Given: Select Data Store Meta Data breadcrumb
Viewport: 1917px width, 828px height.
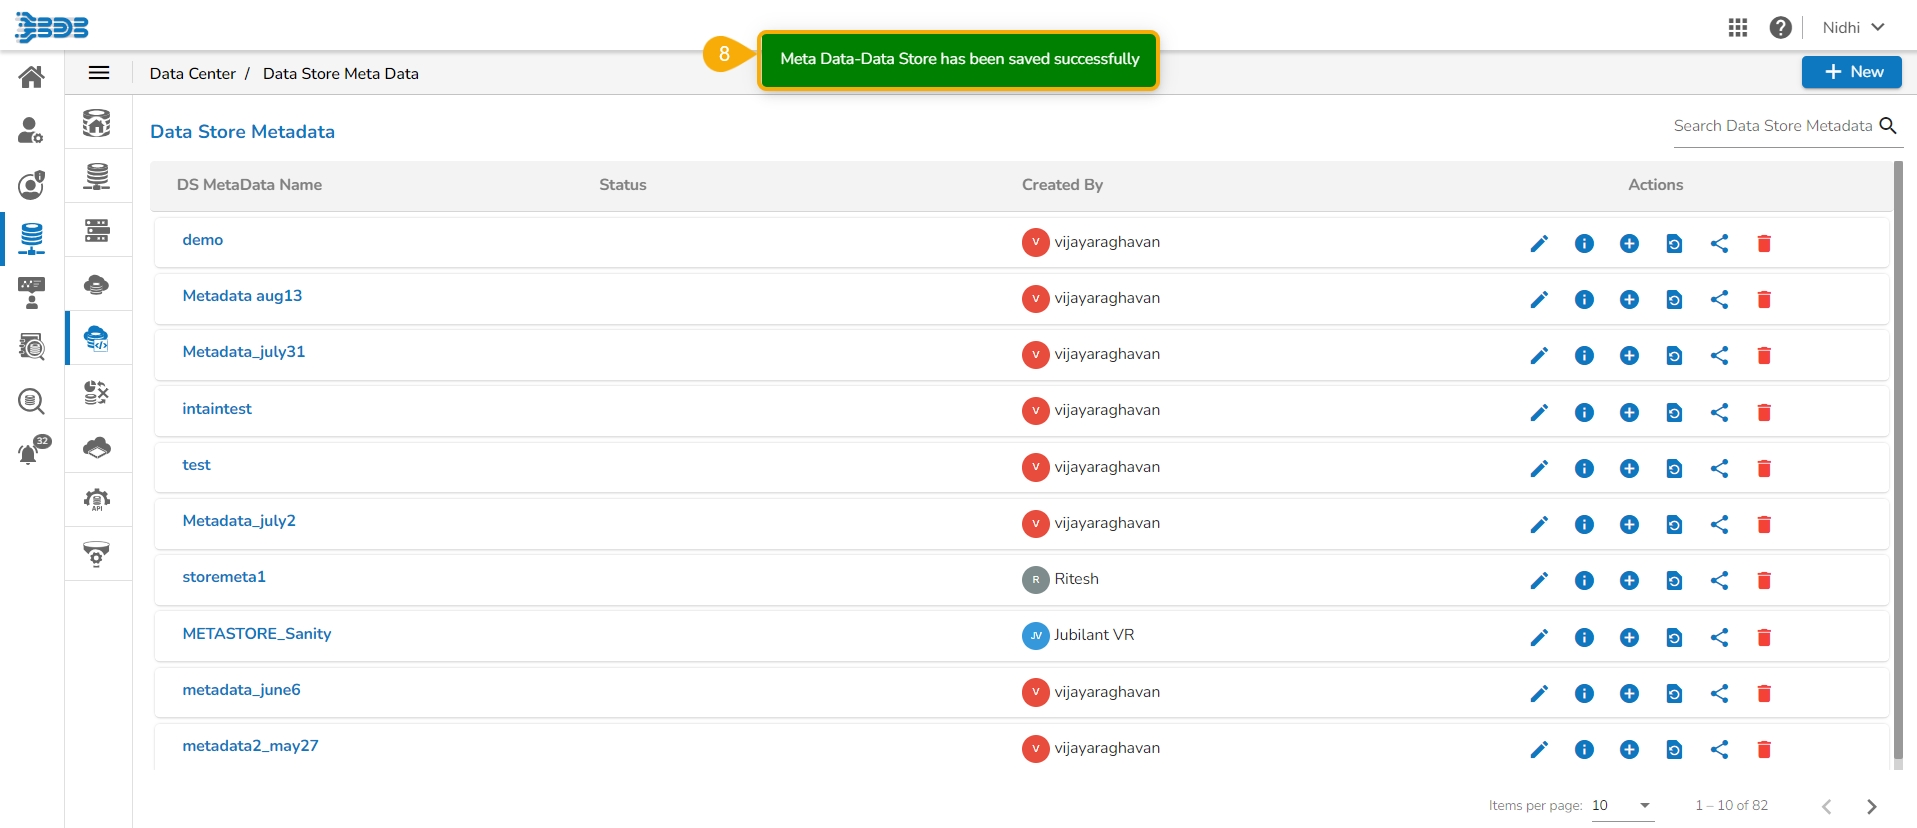Looking at the screenshot, I should tap(340, 73).
